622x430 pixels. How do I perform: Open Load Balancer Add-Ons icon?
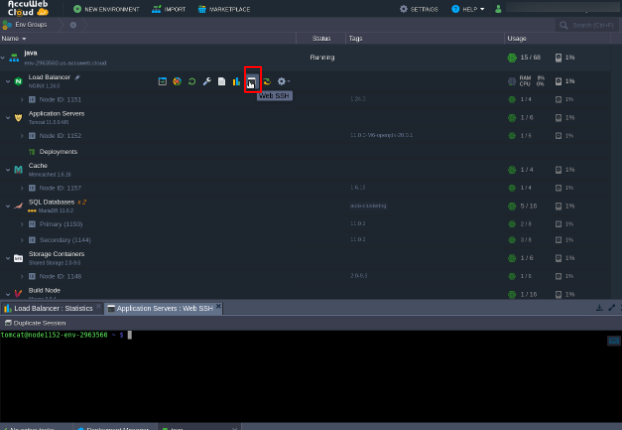coord(176,81)
